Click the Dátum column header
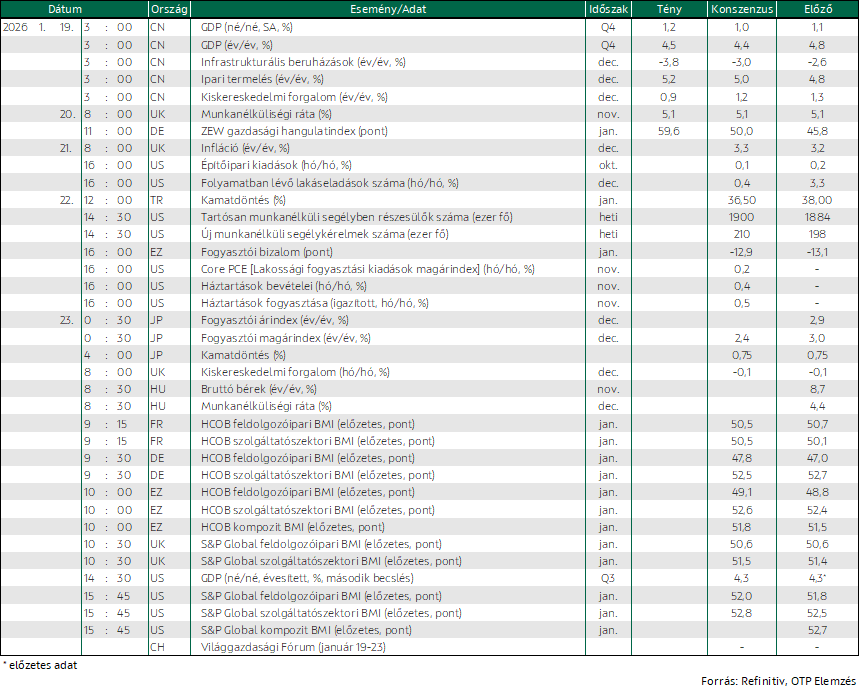The image size is (860, 690). [x=65, y=9]
